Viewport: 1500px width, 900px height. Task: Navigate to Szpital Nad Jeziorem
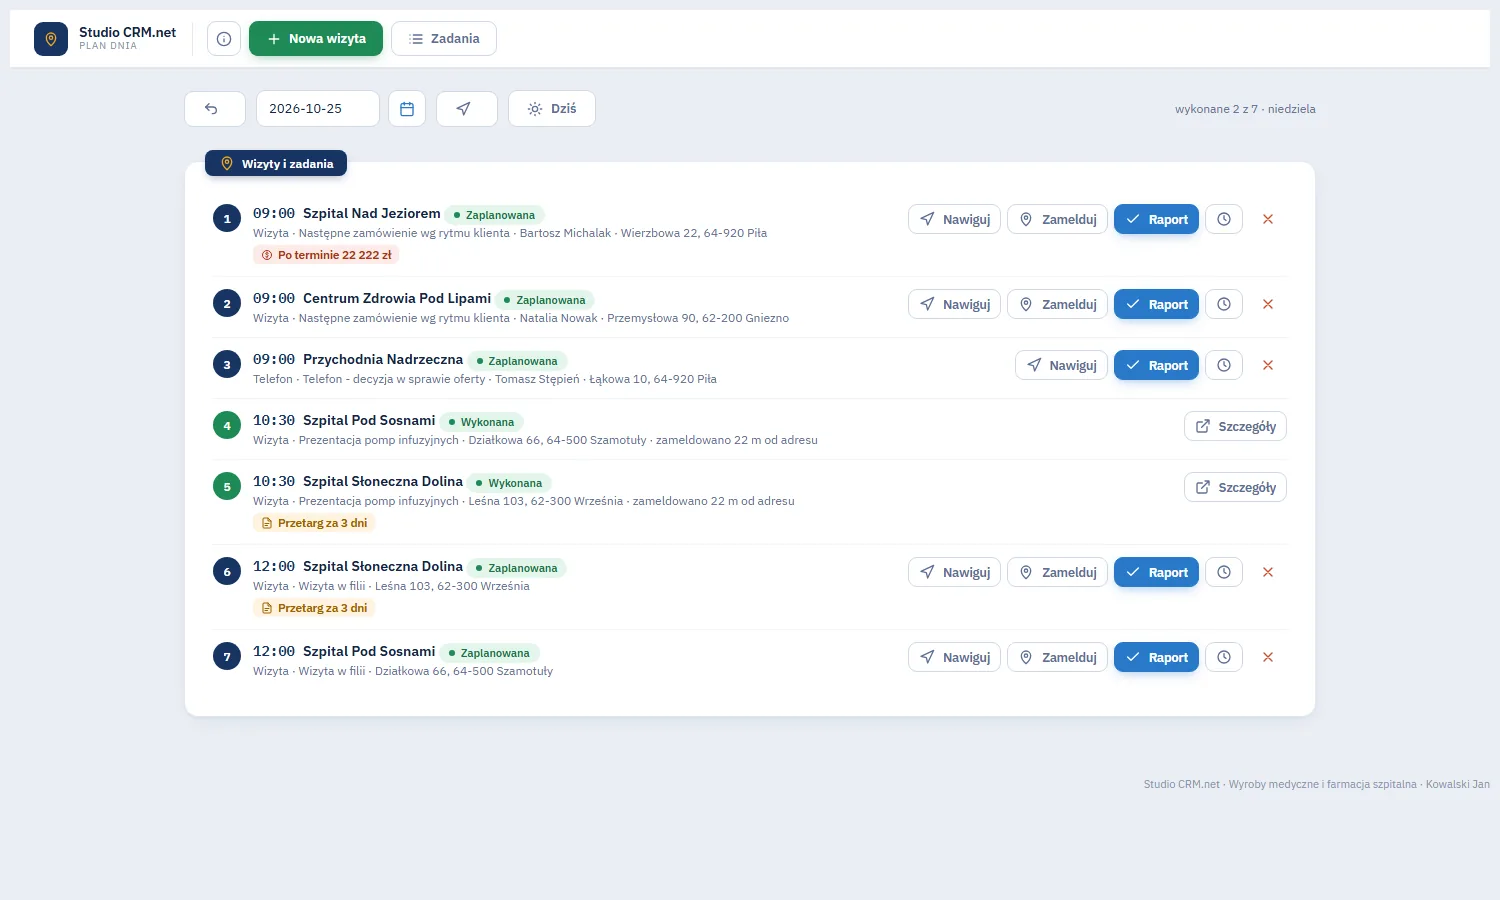954,219
